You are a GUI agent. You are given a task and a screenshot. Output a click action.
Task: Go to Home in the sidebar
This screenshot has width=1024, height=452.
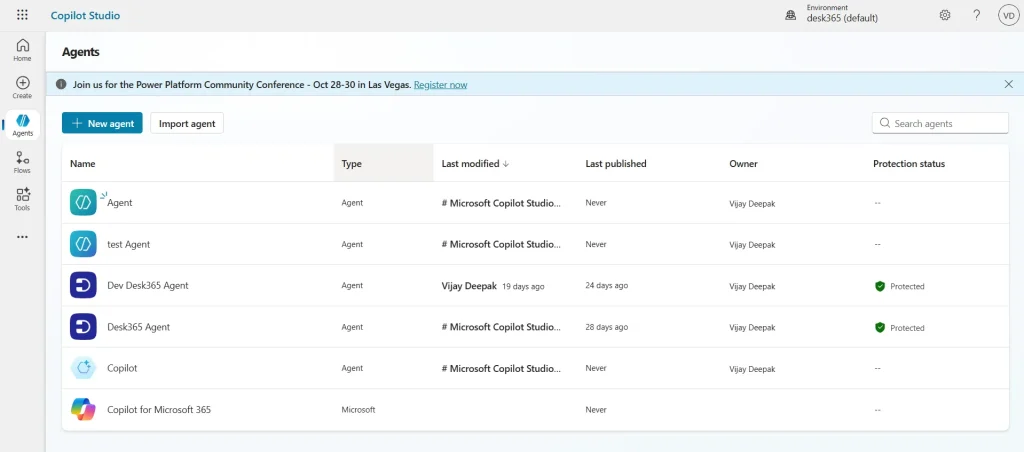[x=22, y=49]
